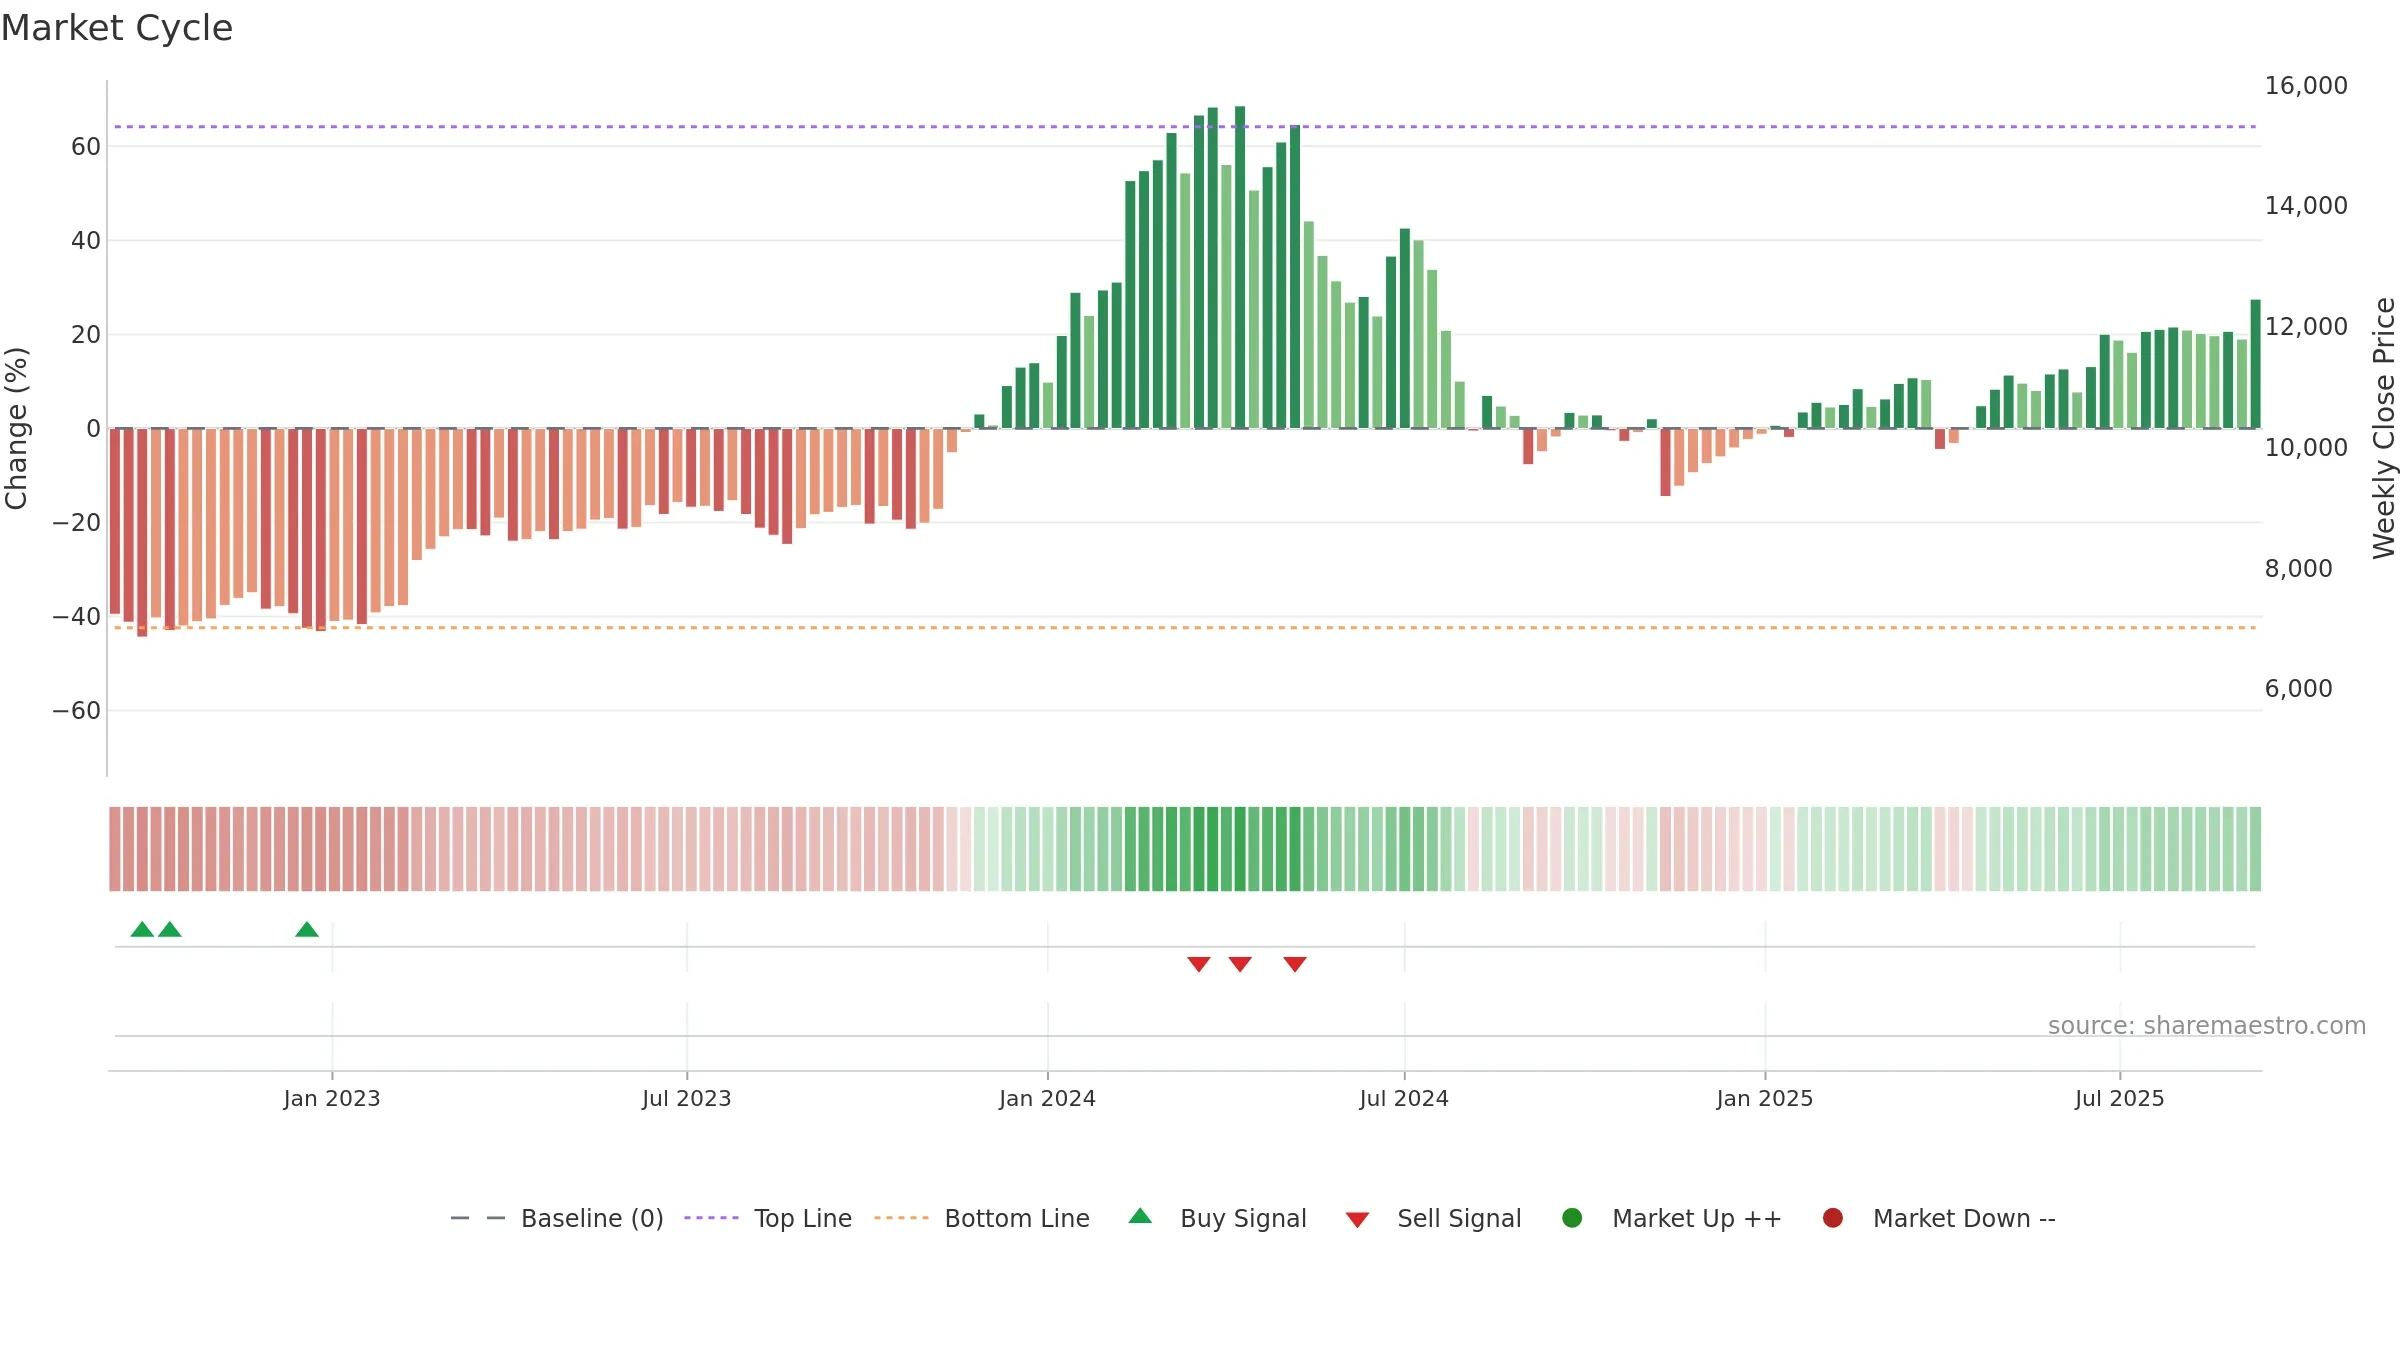Click the 14,000 price axis label
Image resolution: width=2400 pixels, height=1350 pixels.
pos(2306,206)
